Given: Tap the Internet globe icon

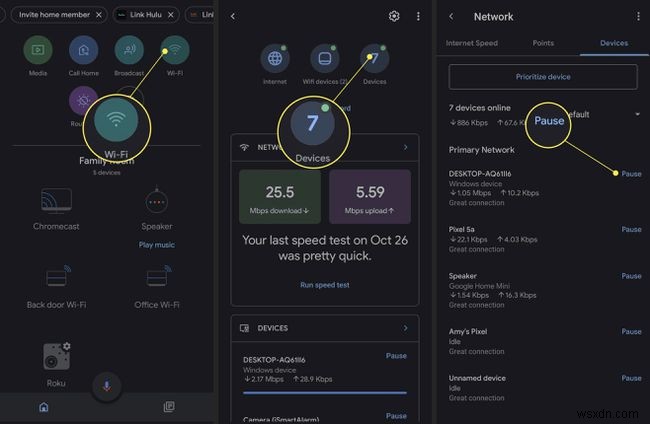Looking at the screenshot, I should [x=275, y=58].
